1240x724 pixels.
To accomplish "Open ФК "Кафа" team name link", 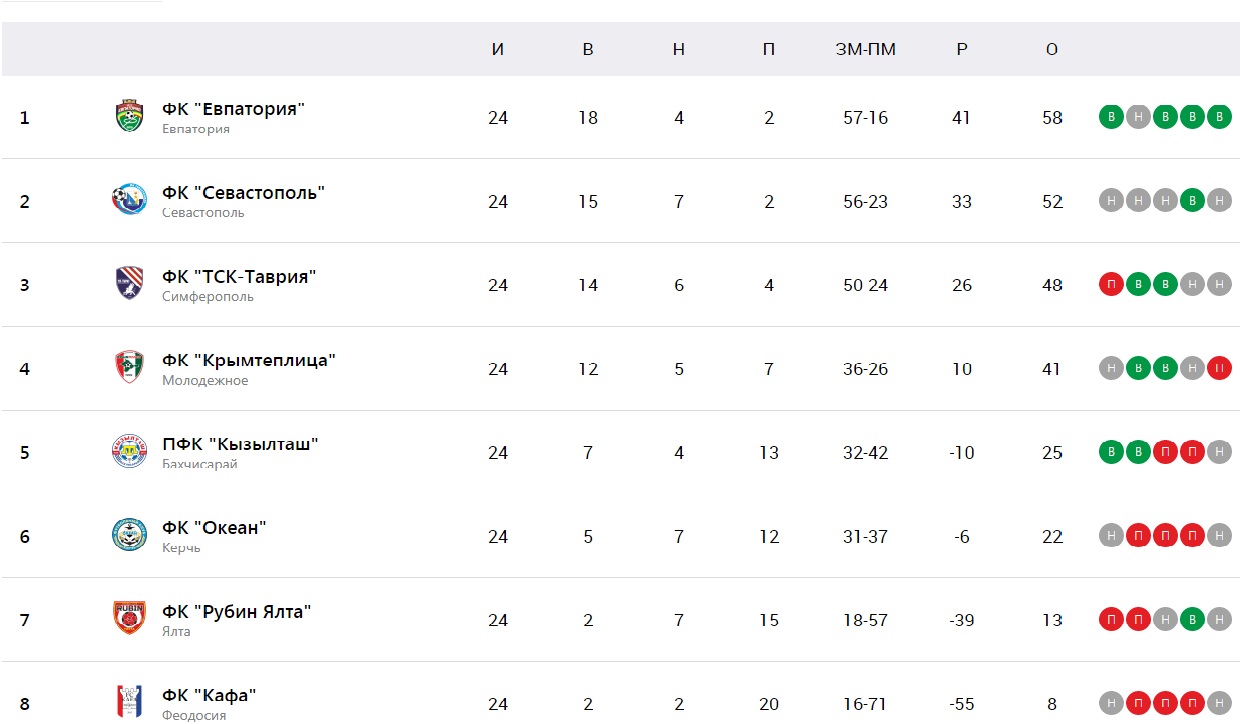I will click(210, 695).
